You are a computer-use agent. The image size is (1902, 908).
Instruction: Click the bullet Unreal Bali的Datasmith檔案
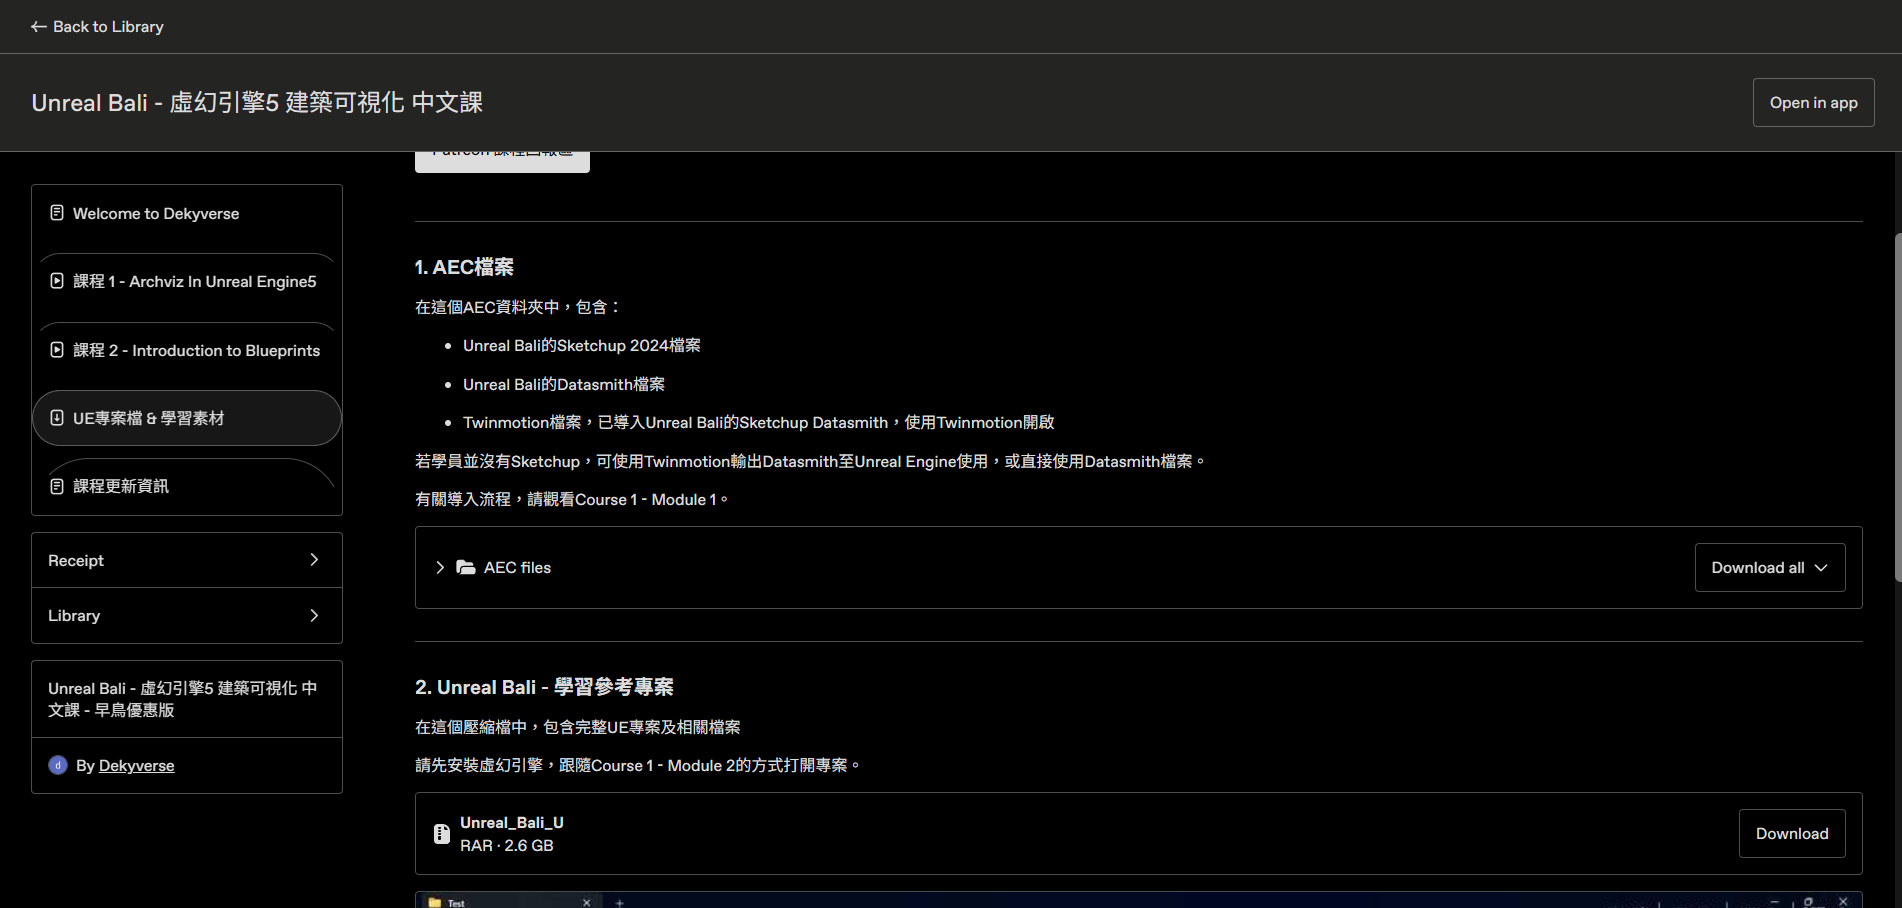[x=564, y=385]
